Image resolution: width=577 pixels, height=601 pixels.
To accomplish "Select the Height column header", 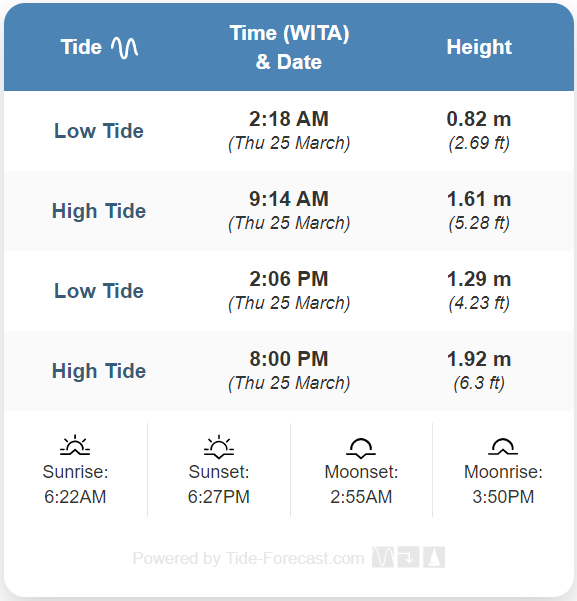I will coord(479,47).
